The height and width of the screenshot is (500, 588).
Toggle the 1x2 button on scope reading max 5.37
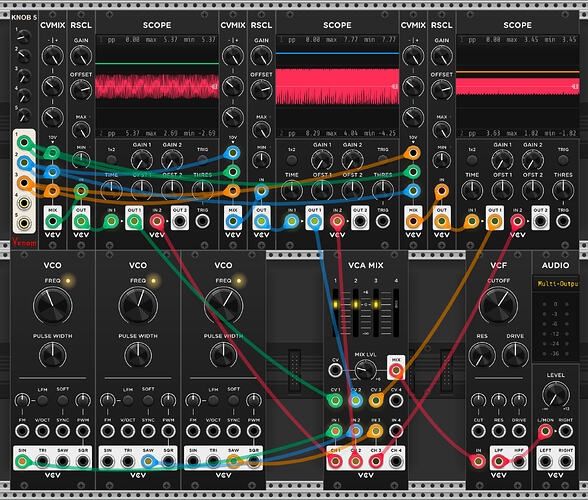coord(111,159)
